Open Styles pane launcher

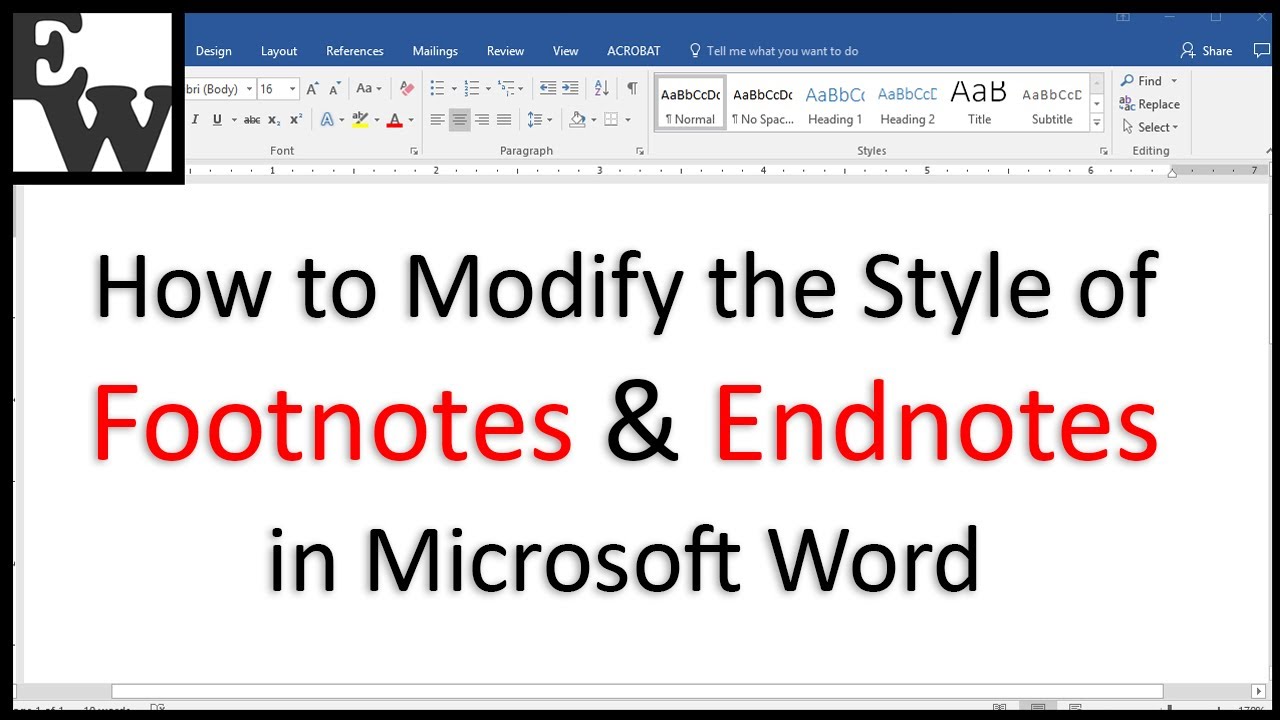click(1104, 151)
